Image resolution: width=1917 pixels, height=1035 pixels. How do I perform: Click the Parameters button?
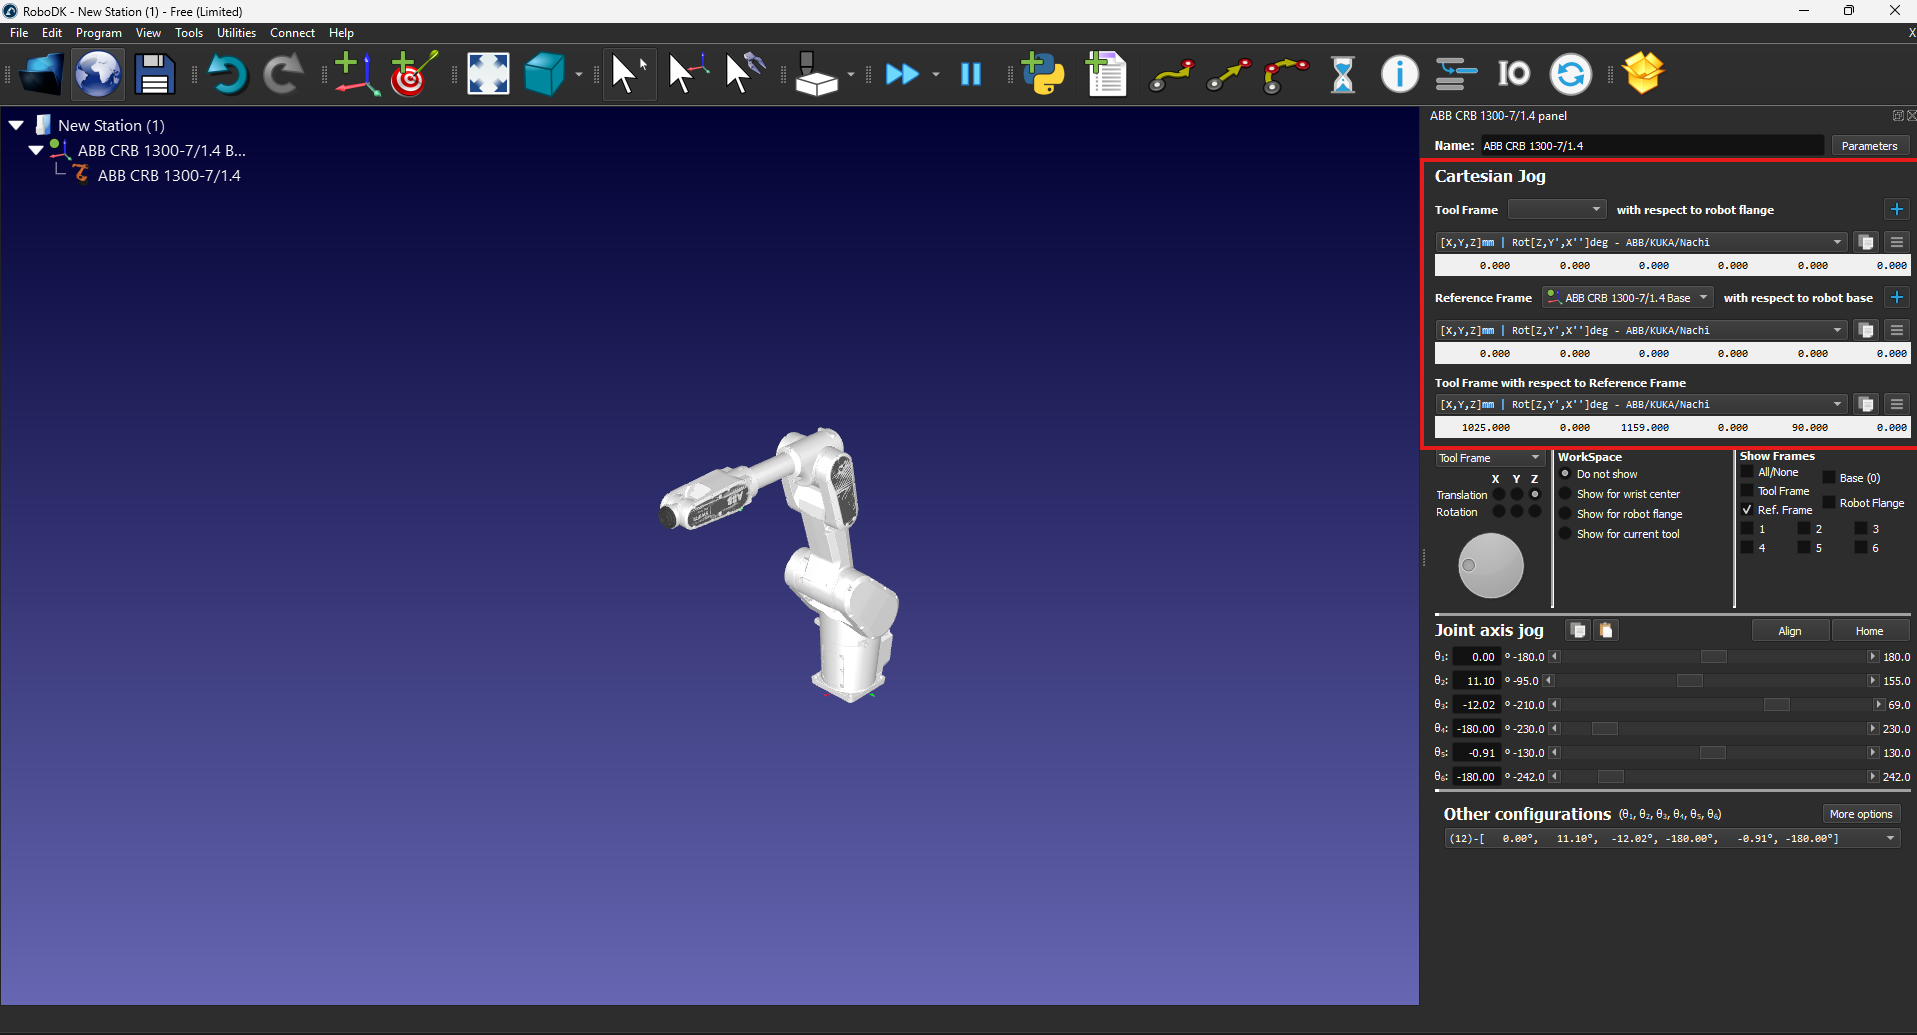point(1868,146)
